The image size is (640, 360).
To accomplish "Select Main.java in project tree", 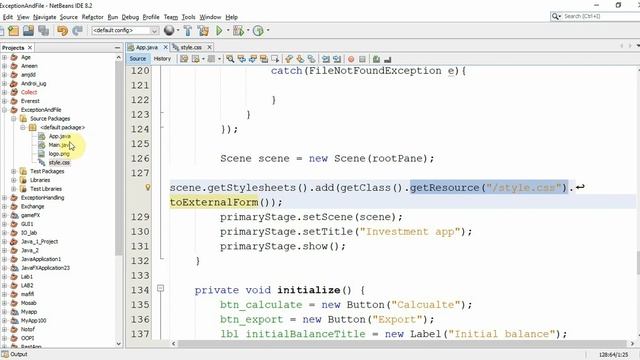I will [59, 145].
